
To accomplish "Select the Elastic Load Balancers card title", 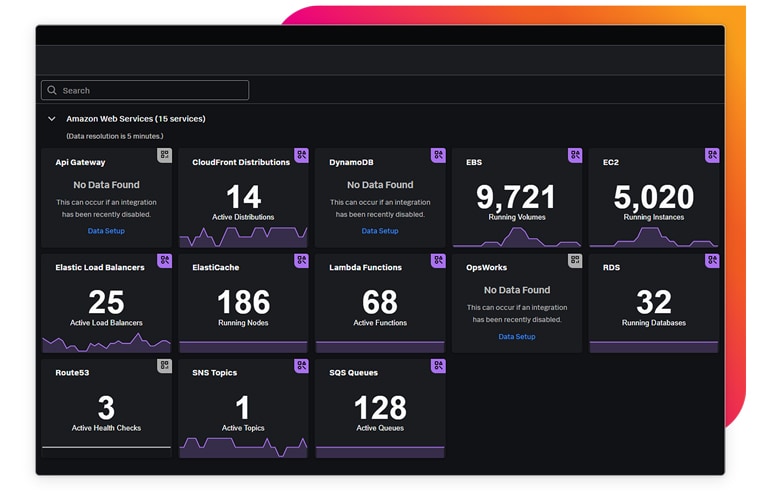I will (x=100, y=267).
